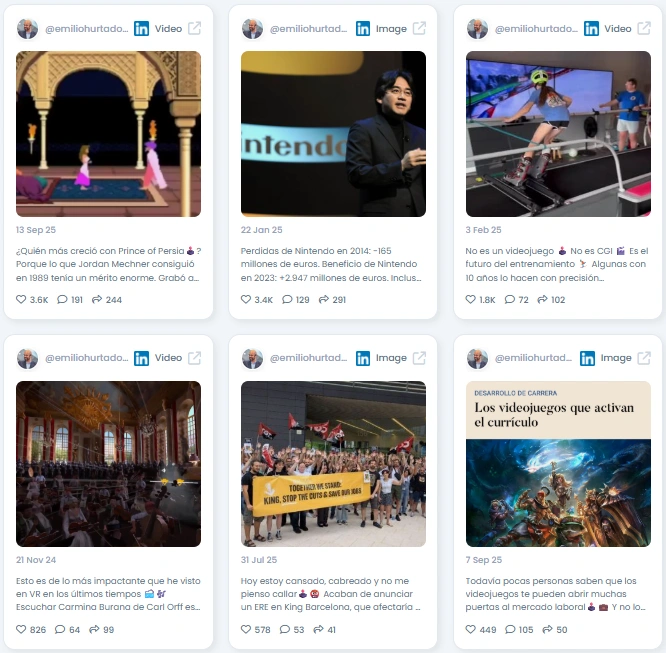The height and width of the screenshot is (653, 666).
Task: Click profile avatar on ski simulator post
Action: pos(477,29)
